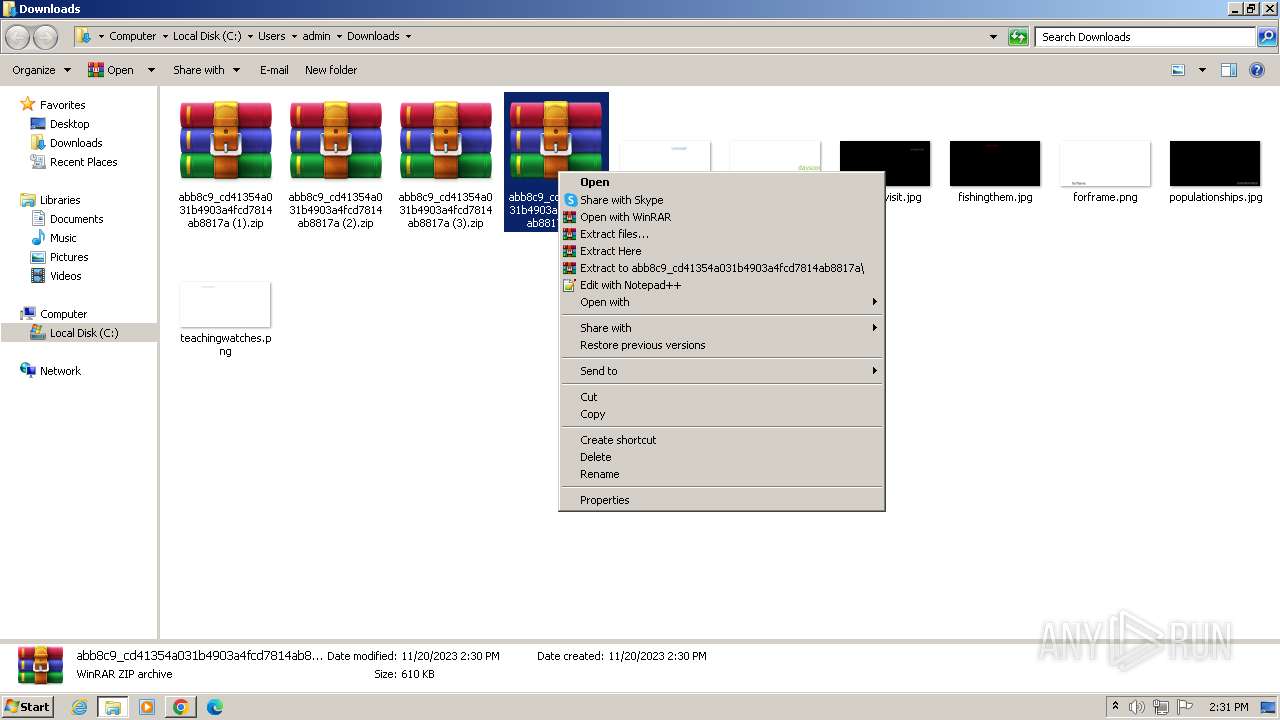Click the Help question mark icon
The image size is (1280, 720).
(x=1258, y=70)
